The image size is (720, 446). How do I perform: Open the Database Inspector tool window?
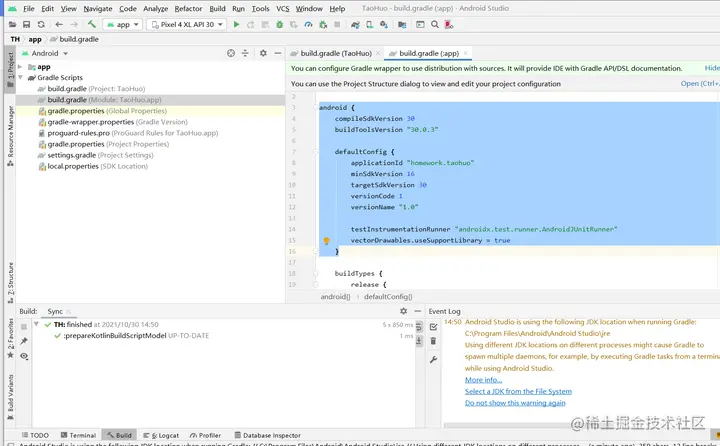(x=268, y=435)
